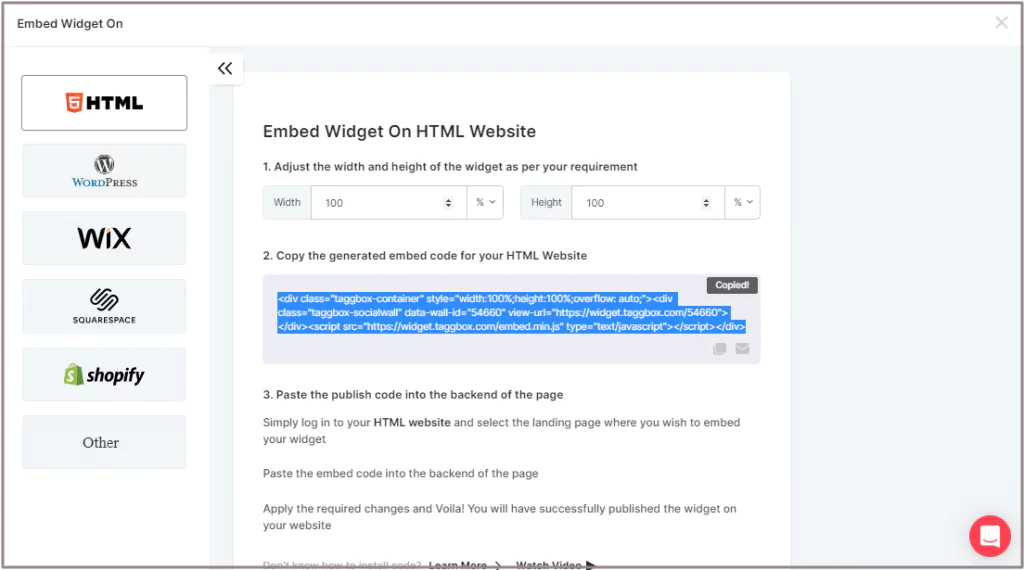Pick the Squarespace platform option
This screenshot has height=570, width=1024.
pyautogui.click(x=104, y=306)
